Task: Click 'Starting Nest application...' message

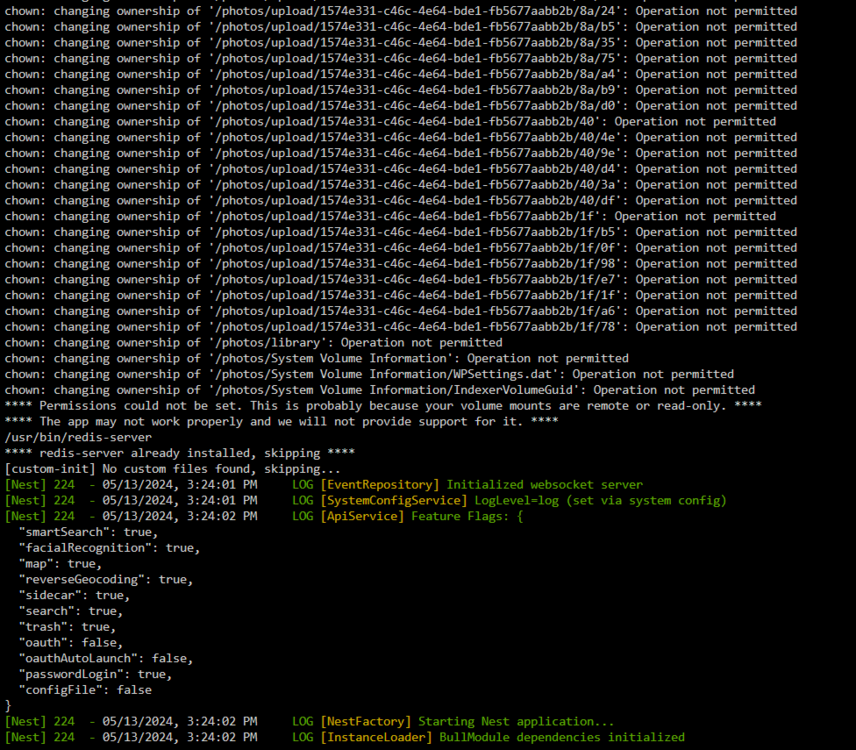Action: [516, 722]
